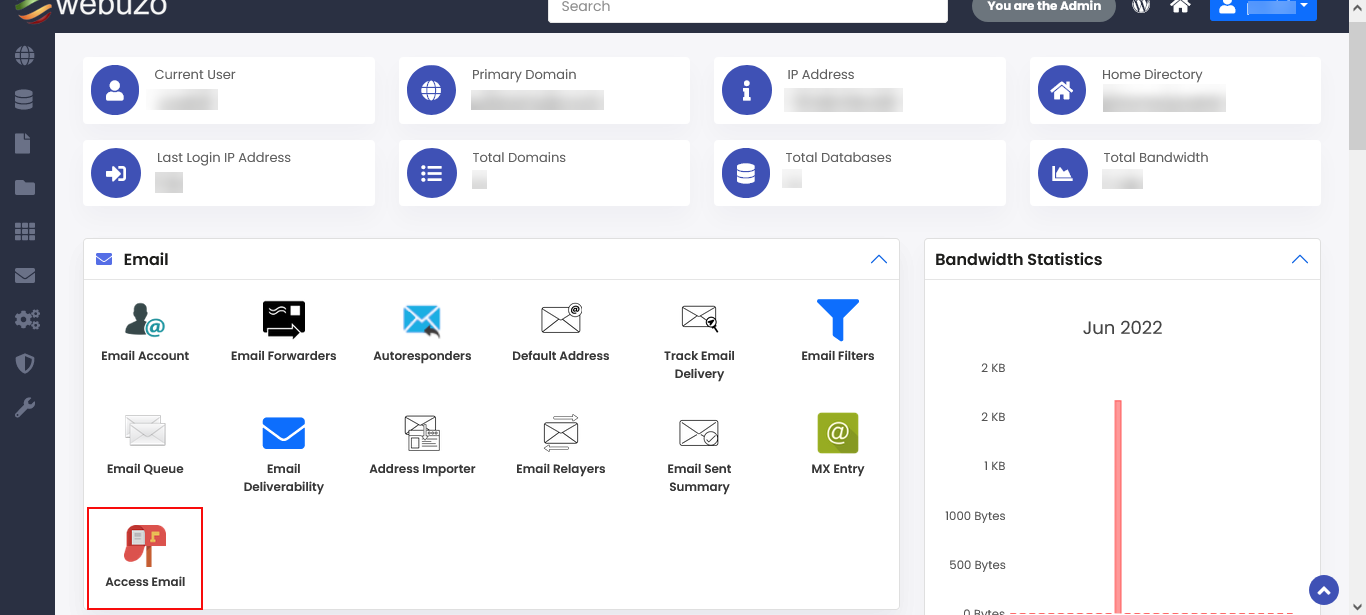Collapse the Bandwidth Statistics panel
Screen dimensions: 1366x615
tap(1300, 258)
